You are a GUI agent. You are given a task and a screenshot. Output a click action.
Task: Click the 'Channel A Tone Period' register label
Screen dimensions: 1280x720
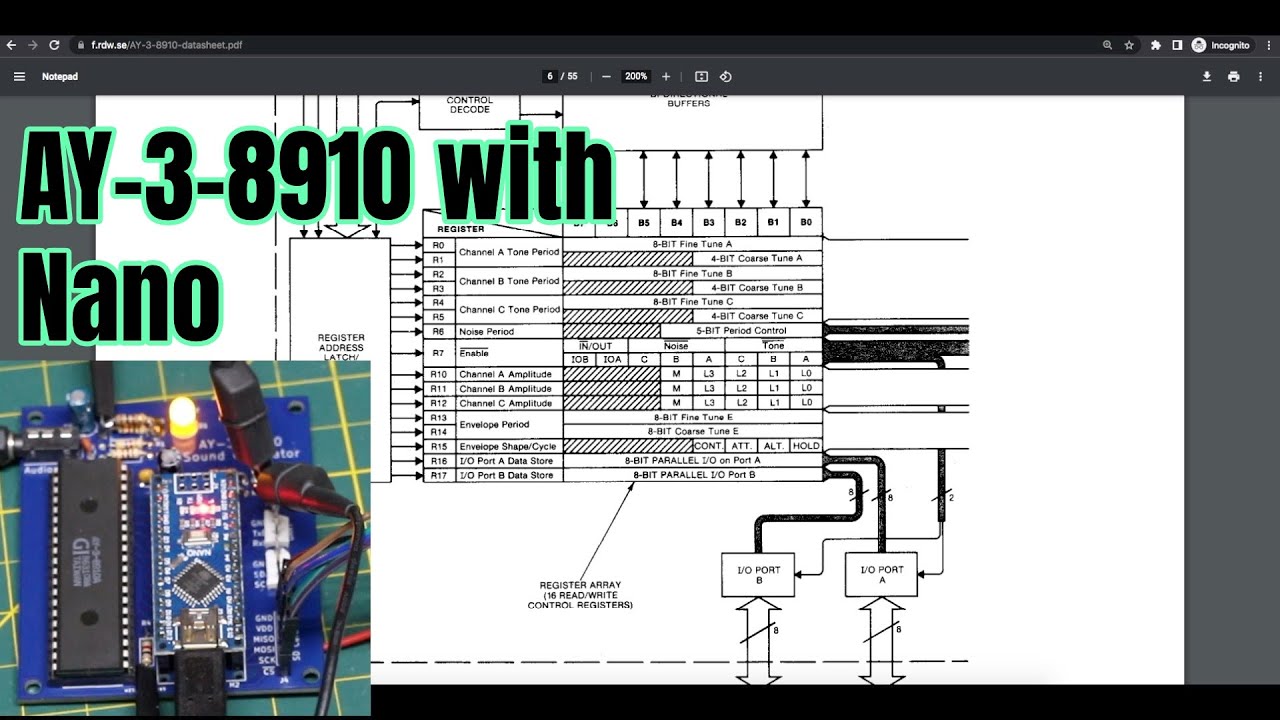pyautogui.click(x=509, y=252)
